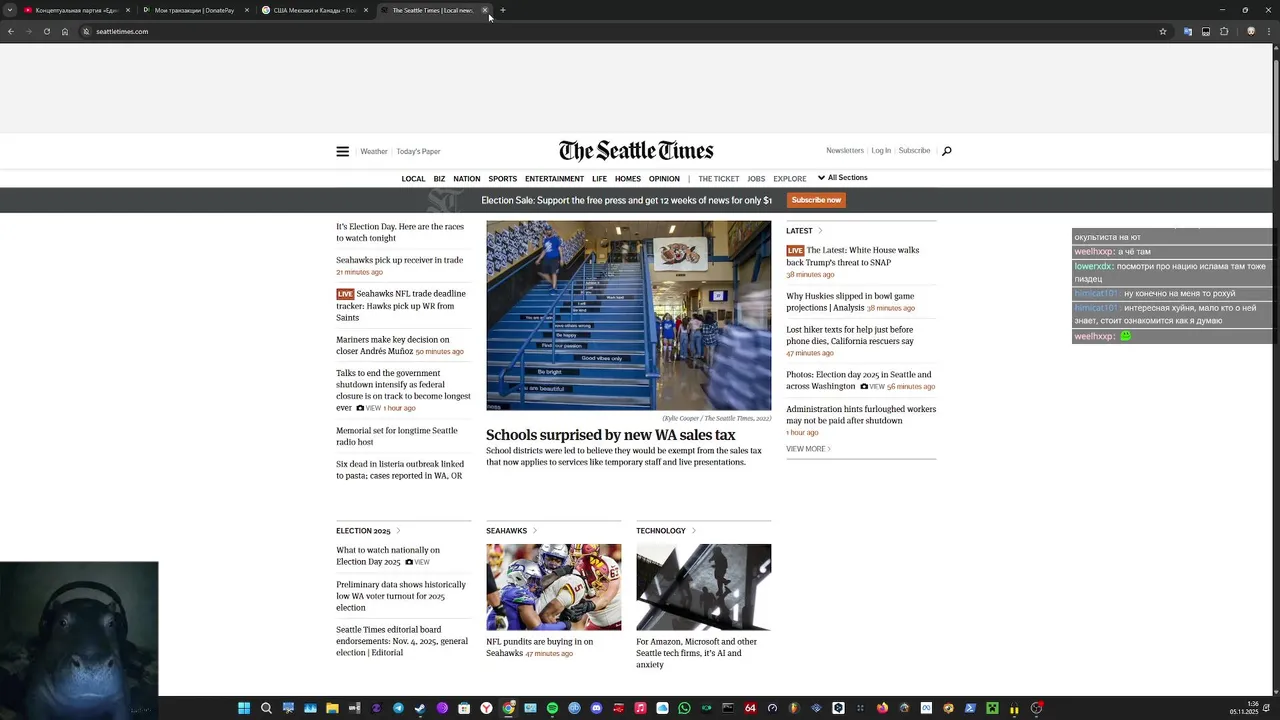Launch Steam from the taskbar
1280x720 pixels.
[420, 708]
